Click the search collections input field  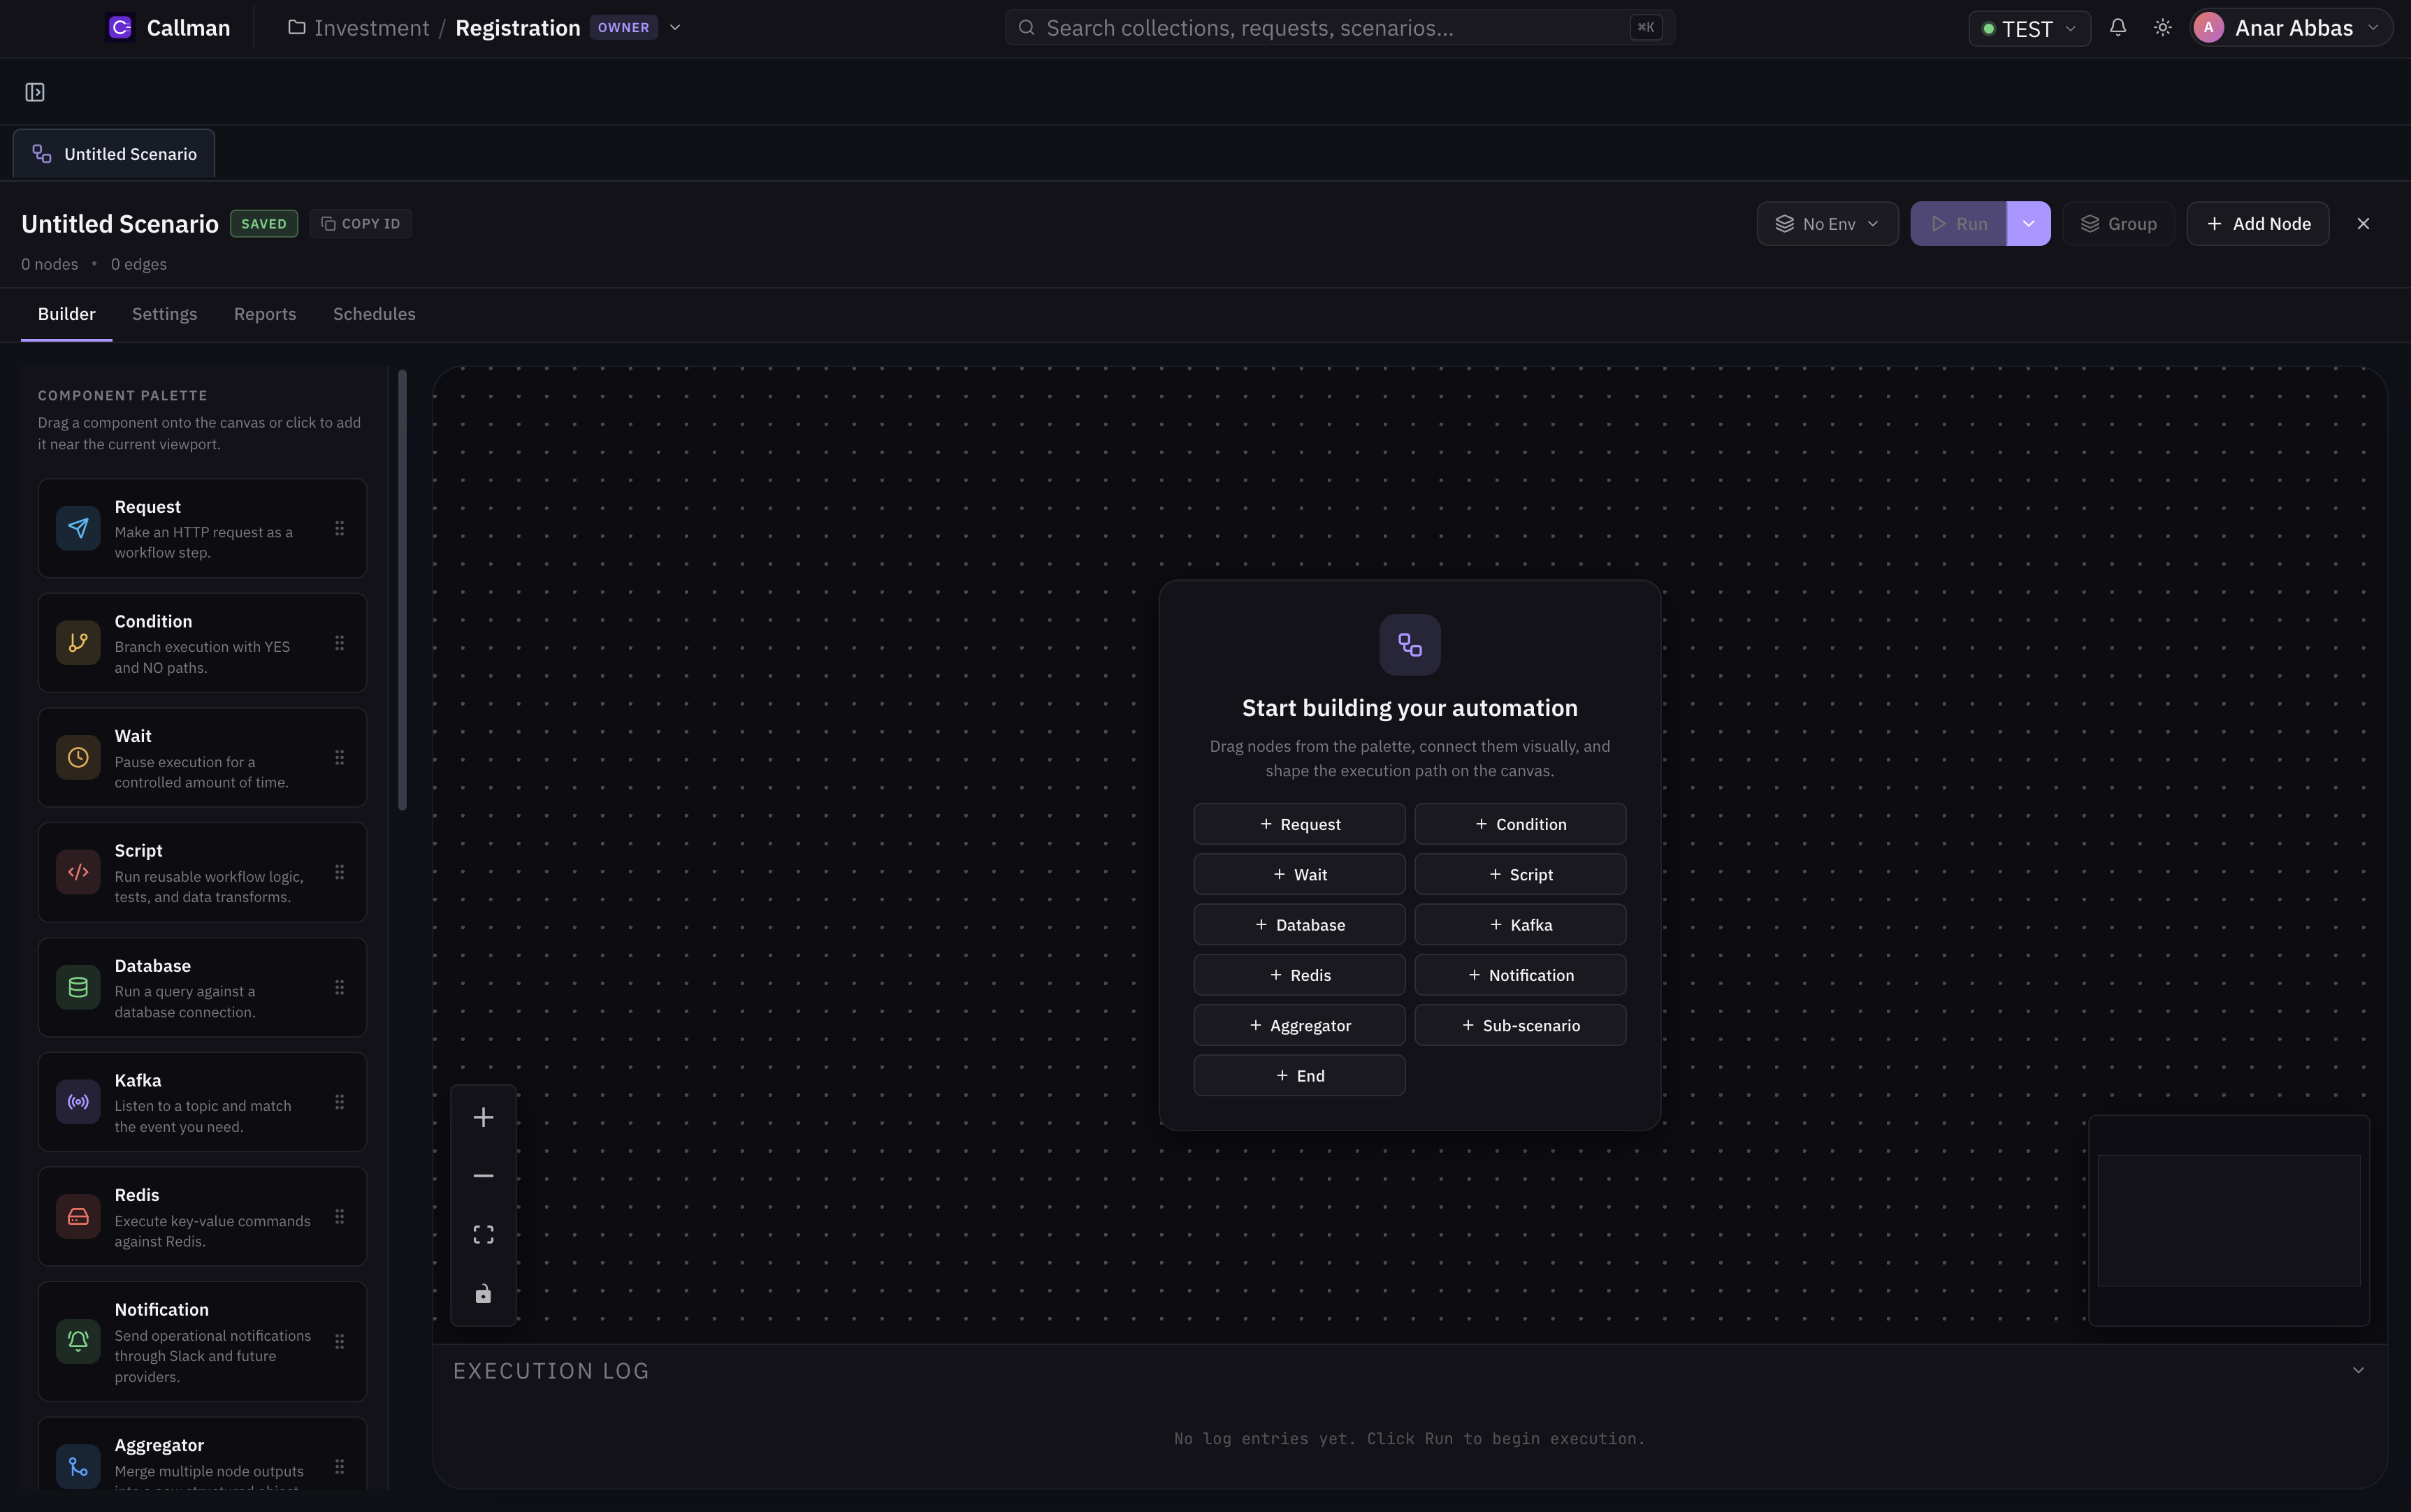[1340, 27]
